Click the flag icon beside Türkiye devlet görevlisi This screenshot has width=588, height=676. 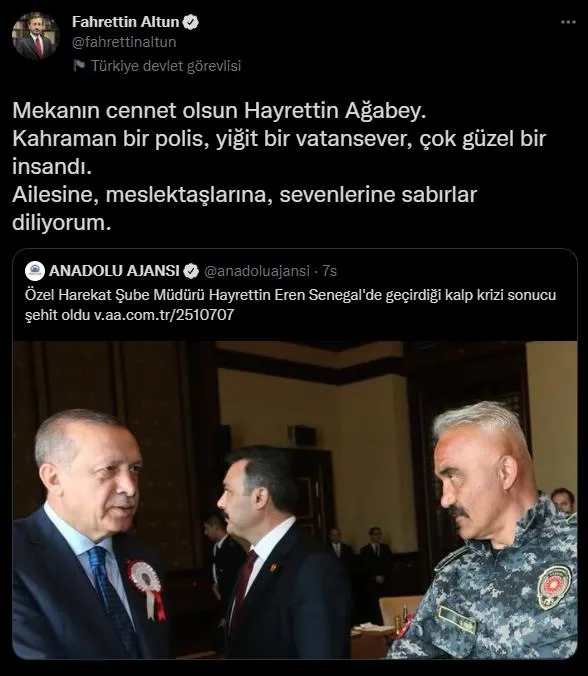(79, 66)
